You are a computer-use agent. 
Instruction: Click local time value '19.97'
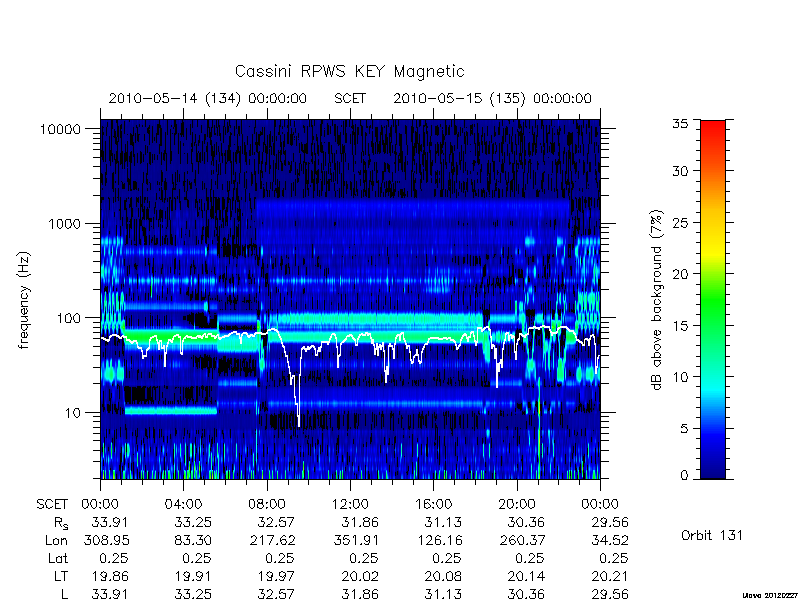pos(277,577)
